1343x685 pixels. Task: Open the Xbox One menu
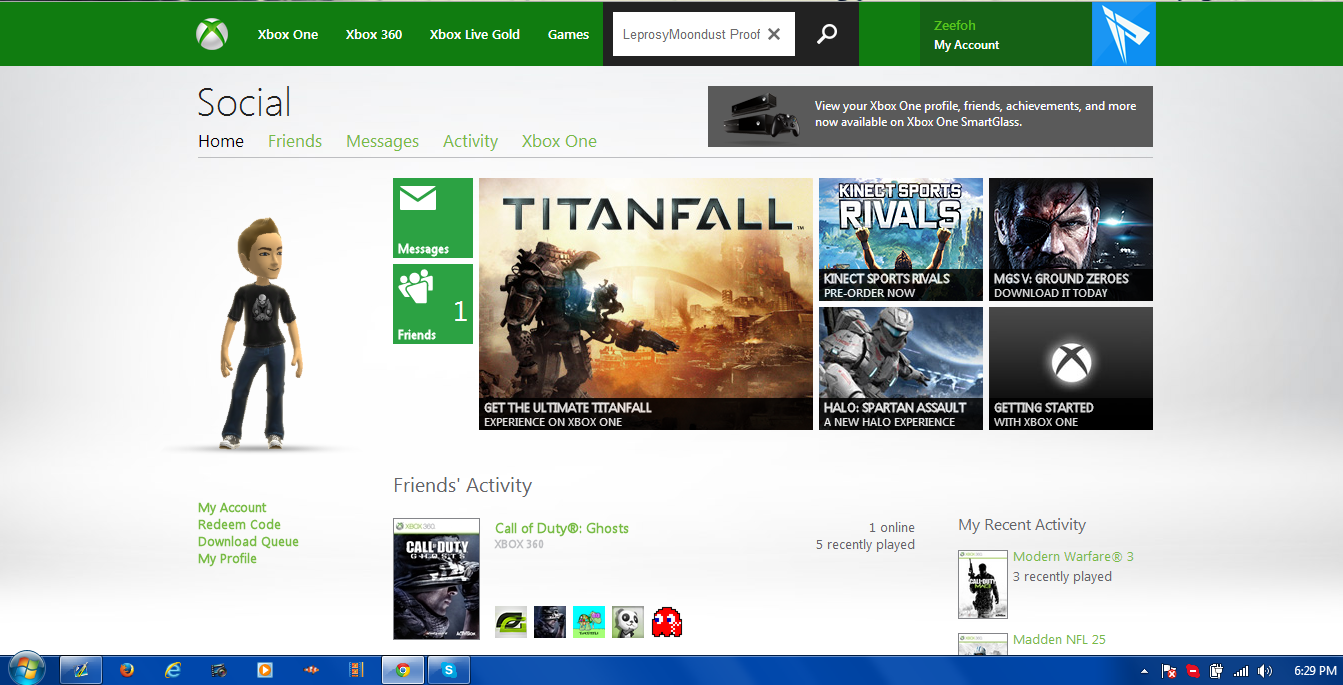click(288, 34)
